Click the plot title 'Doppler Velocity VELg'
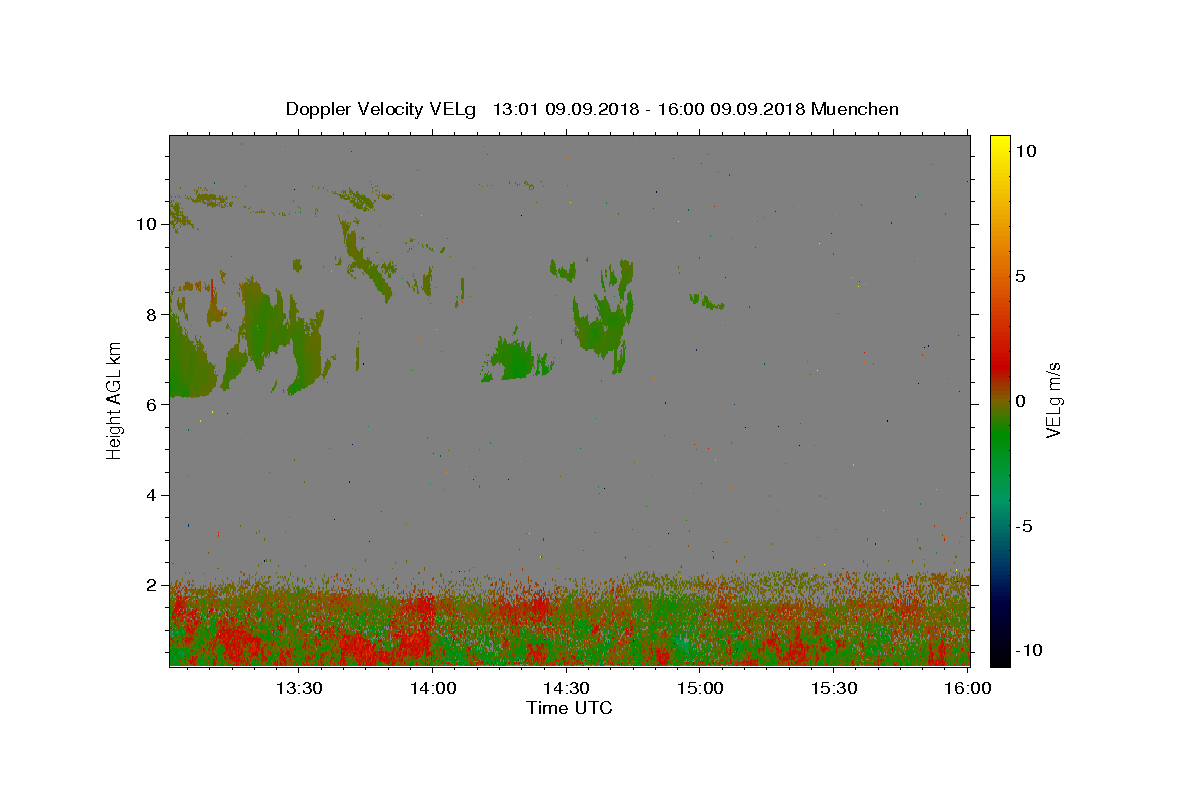1200x800 pixels. (383, 109)
